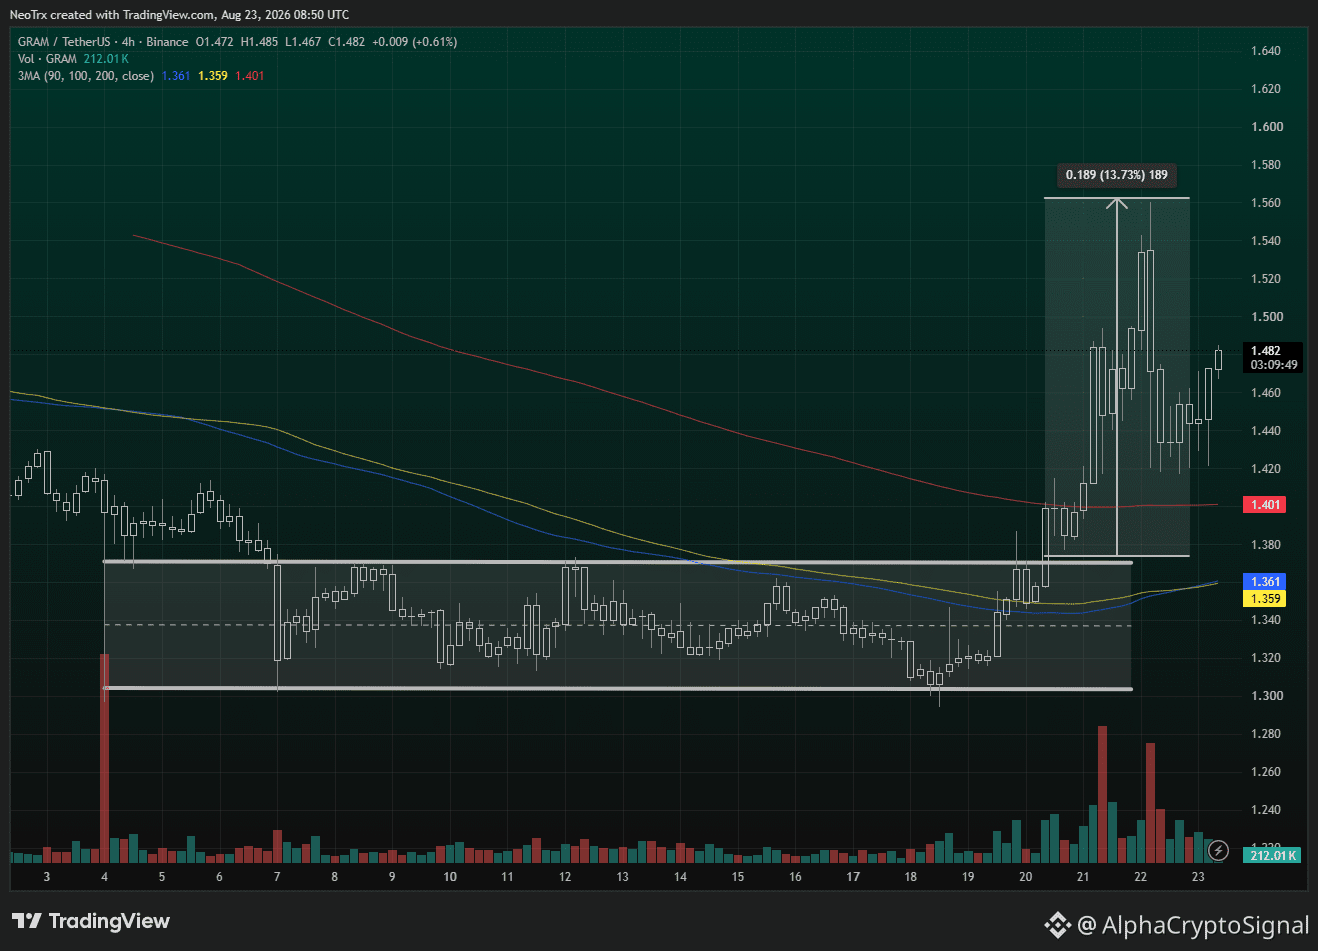
Task: Click the '03:09:49' candle countdown timer
Action: coord(1274,365)
